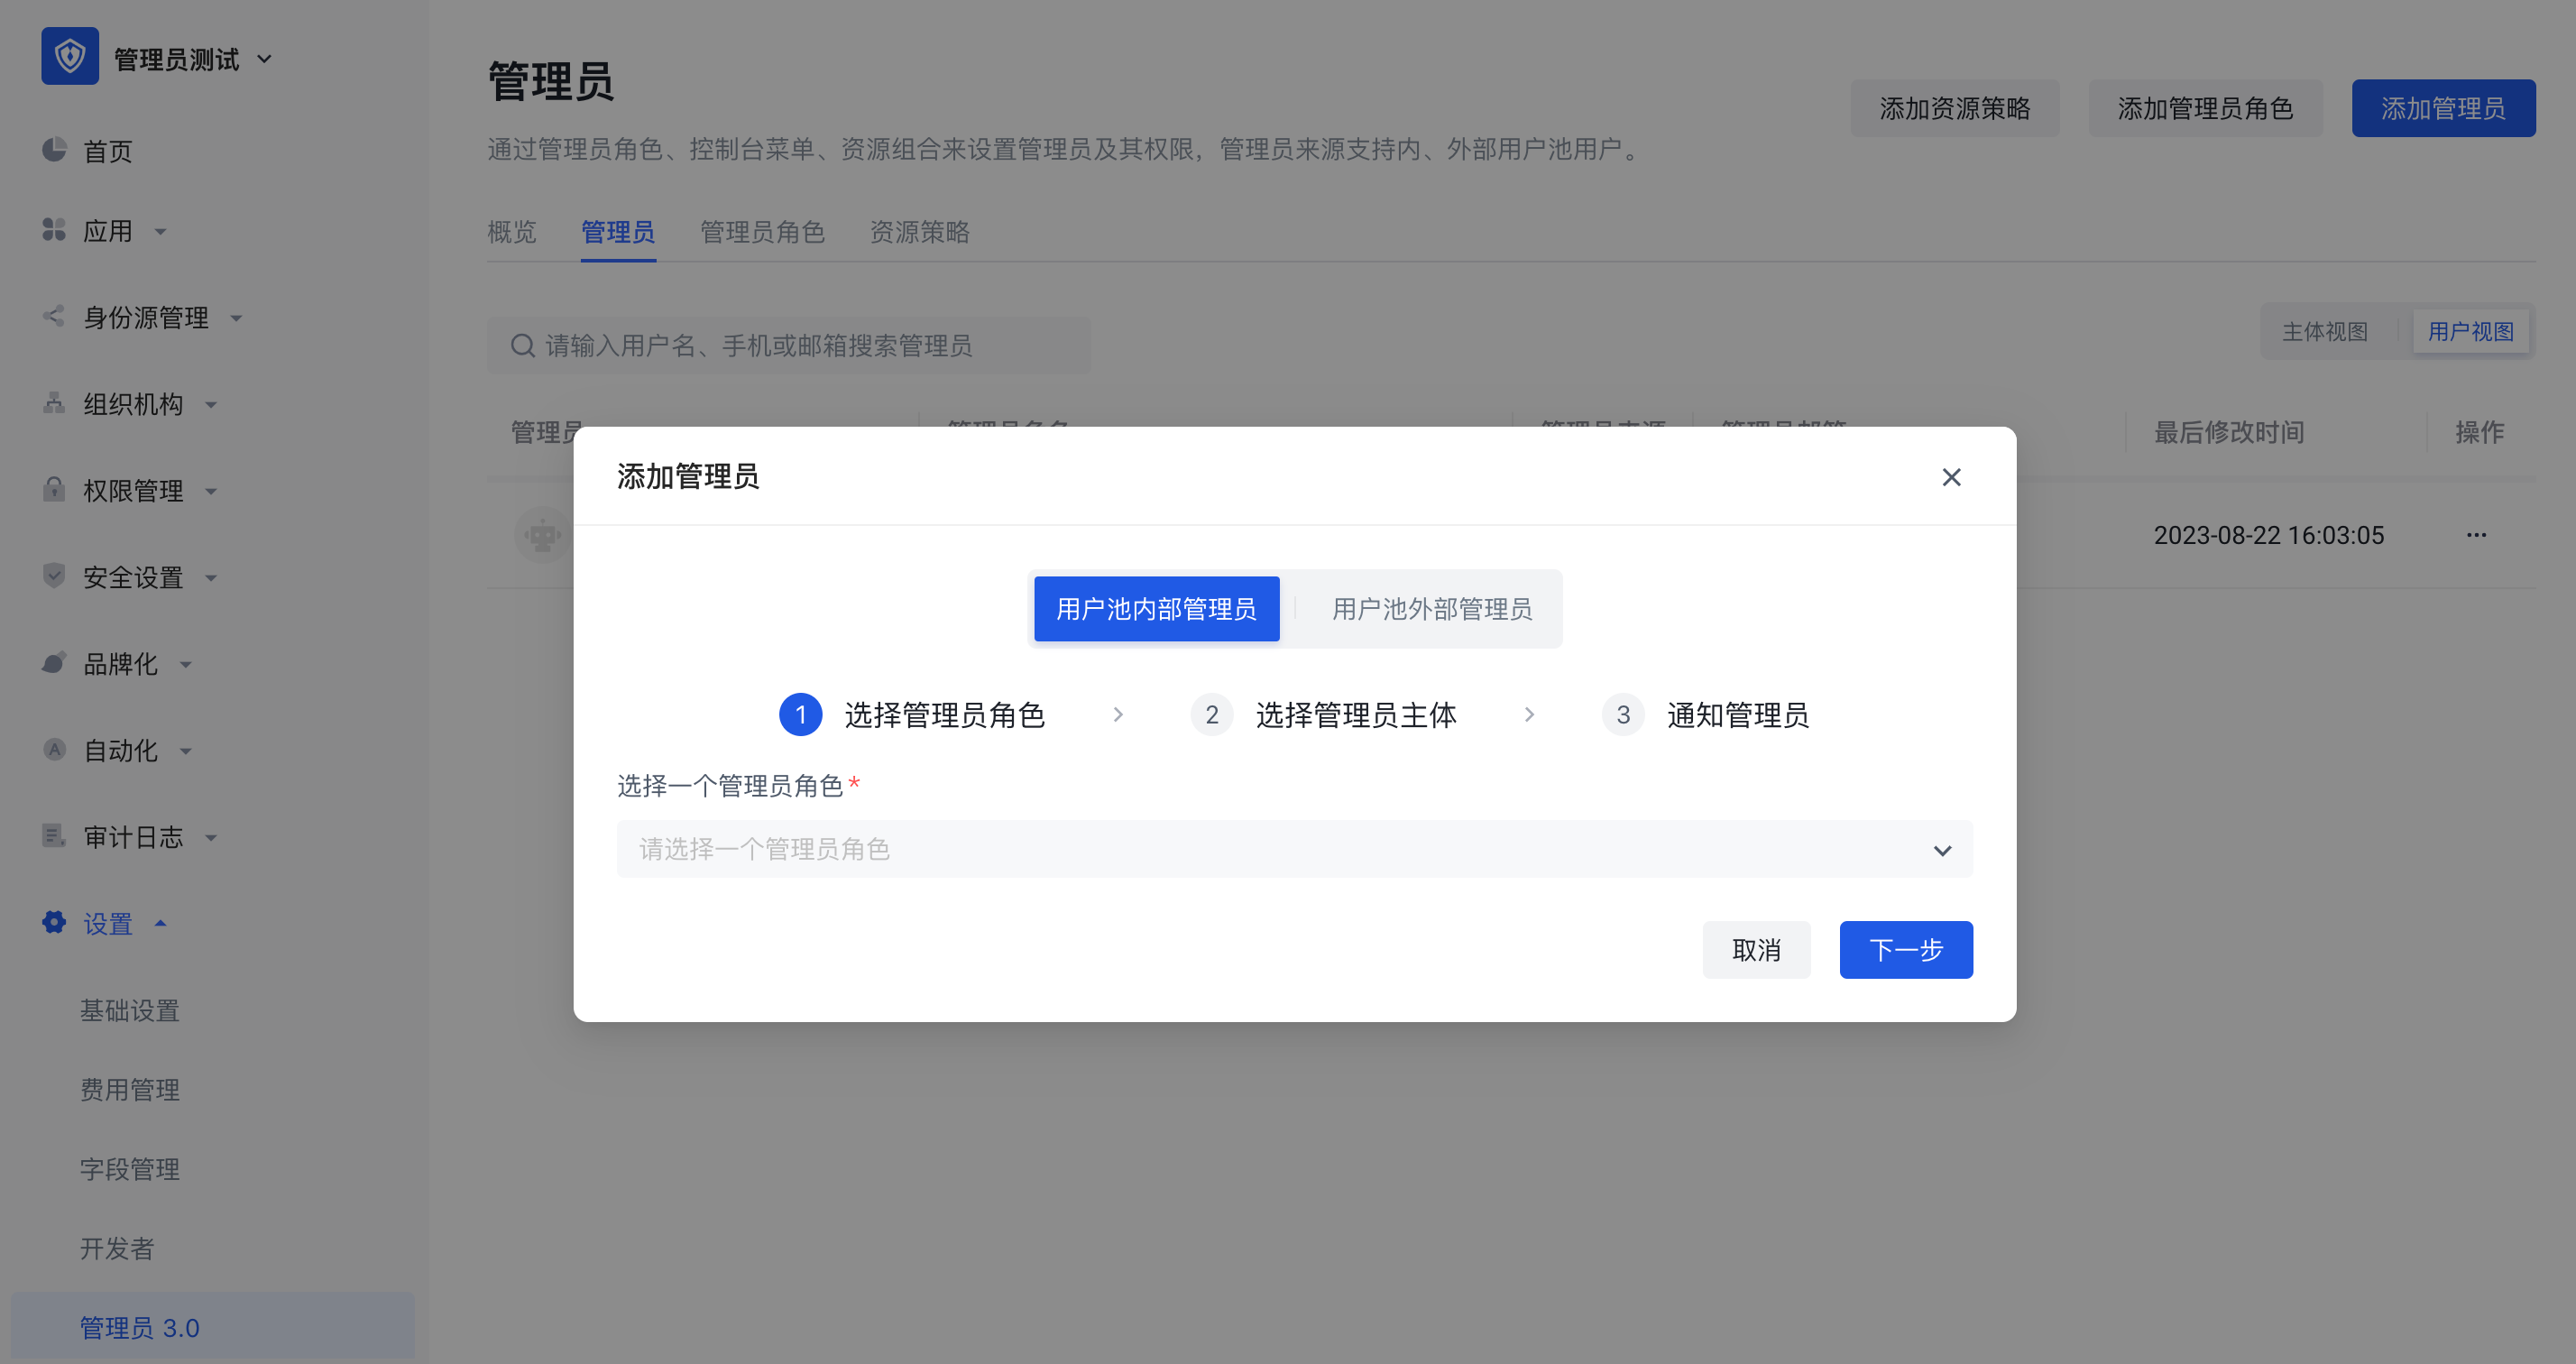Image resolution: width=2576 pixels, height=1364 pixels.
Task: Switch to external user pool administrator option
Action: (1431, 608)
